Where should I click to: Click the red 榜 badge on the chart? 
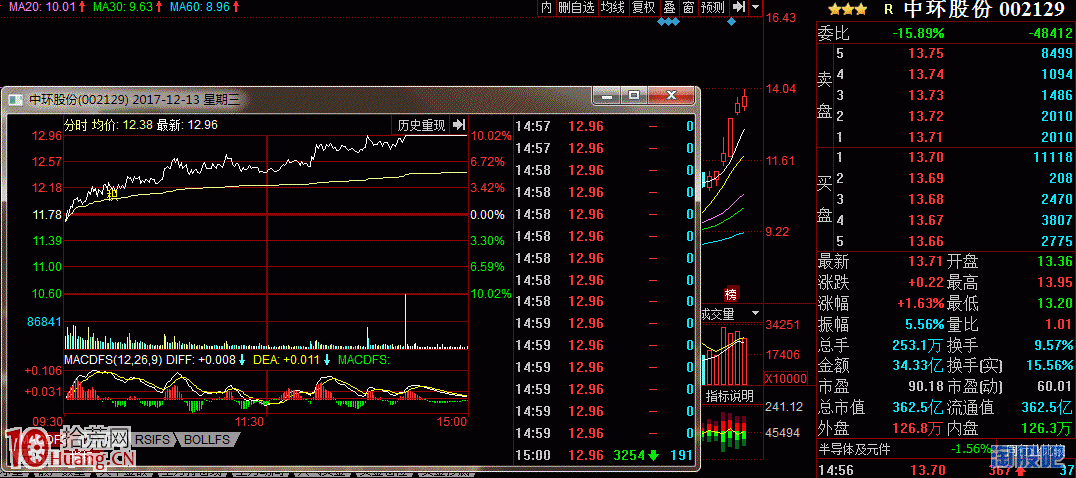coord(730,295)
